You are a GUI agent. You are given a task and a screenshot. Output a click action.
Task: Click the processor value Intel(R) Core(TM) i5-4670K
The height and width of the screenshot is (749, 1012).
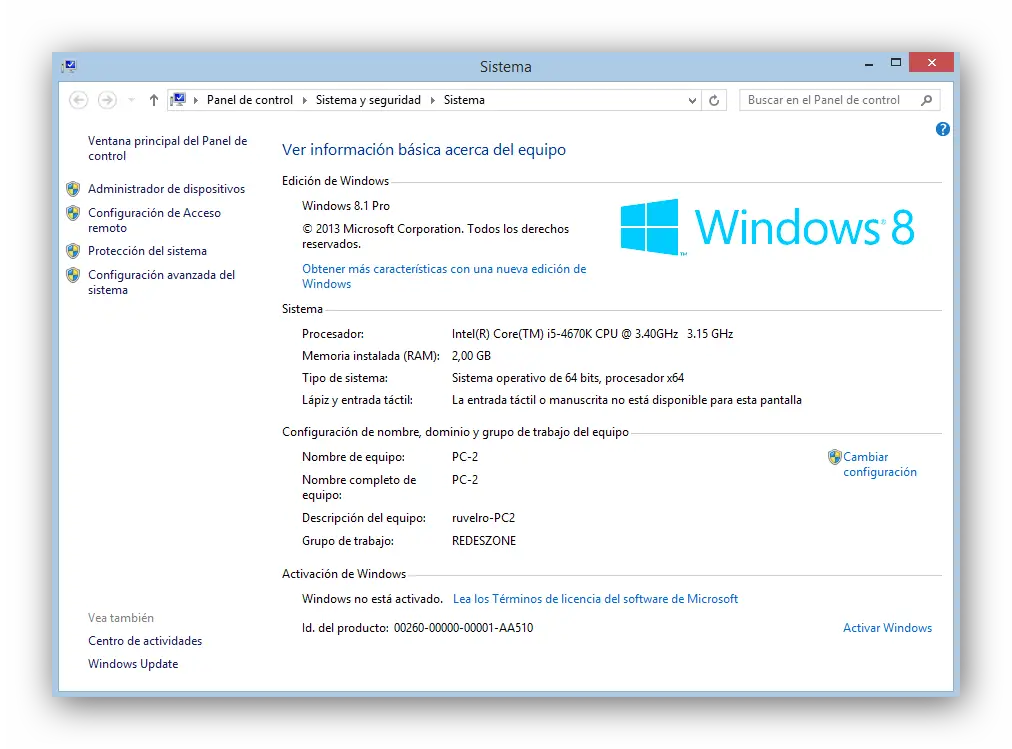click(592, 334)
